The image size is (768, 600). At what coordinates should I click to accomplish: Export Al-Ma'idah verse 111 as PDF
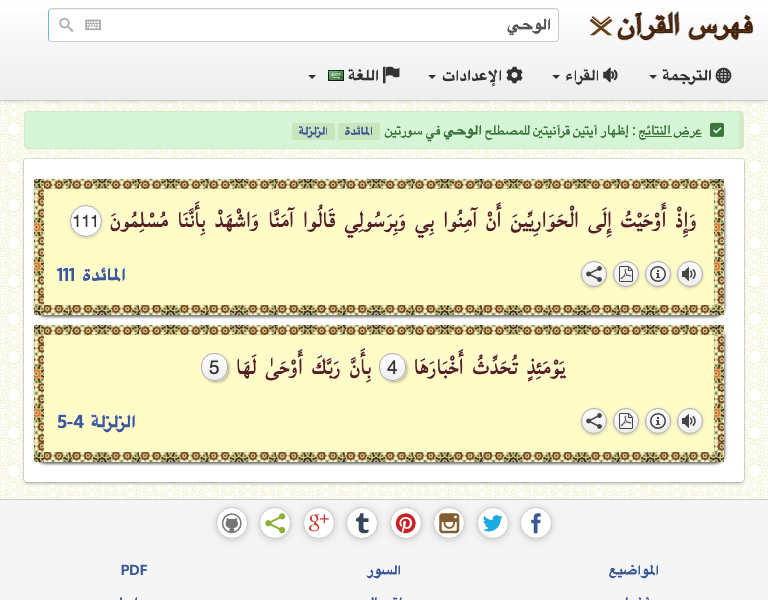626,274
